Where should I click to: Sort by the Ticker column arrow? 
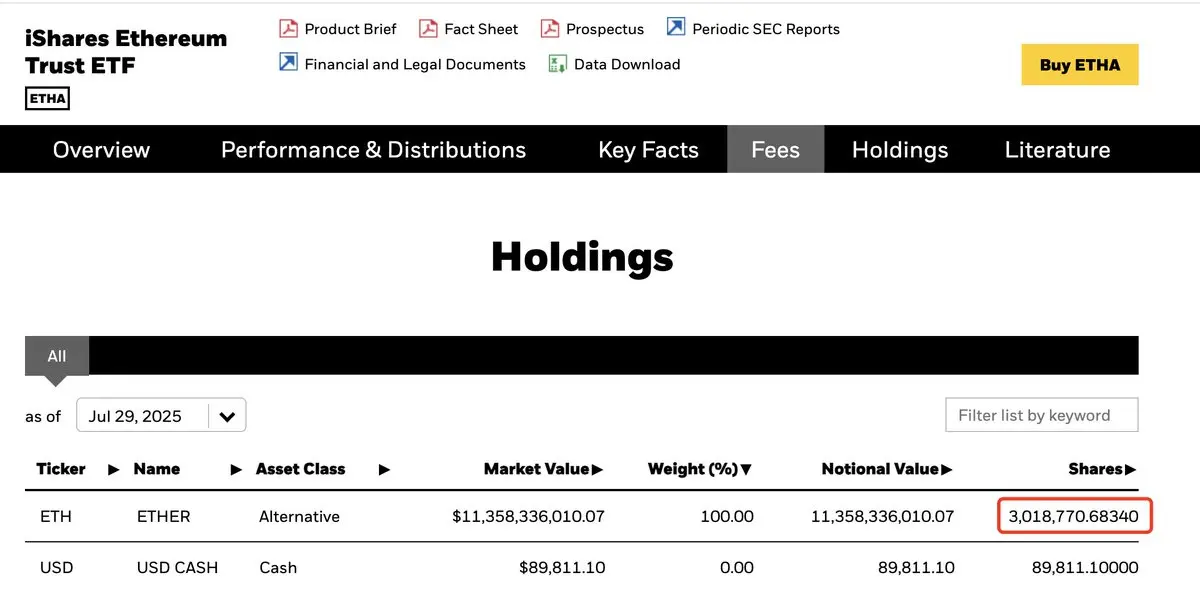point(114,469)
